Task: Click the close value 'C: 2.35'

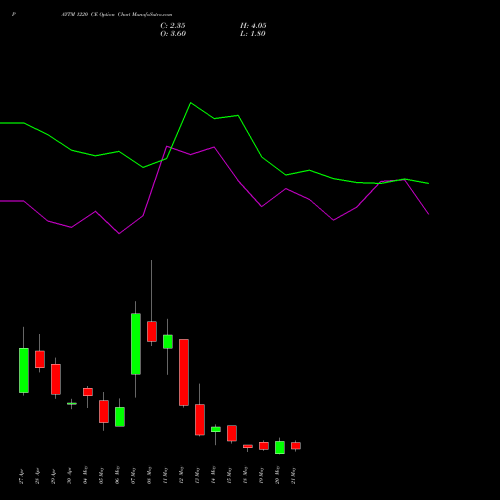Action: pos(173,26)
